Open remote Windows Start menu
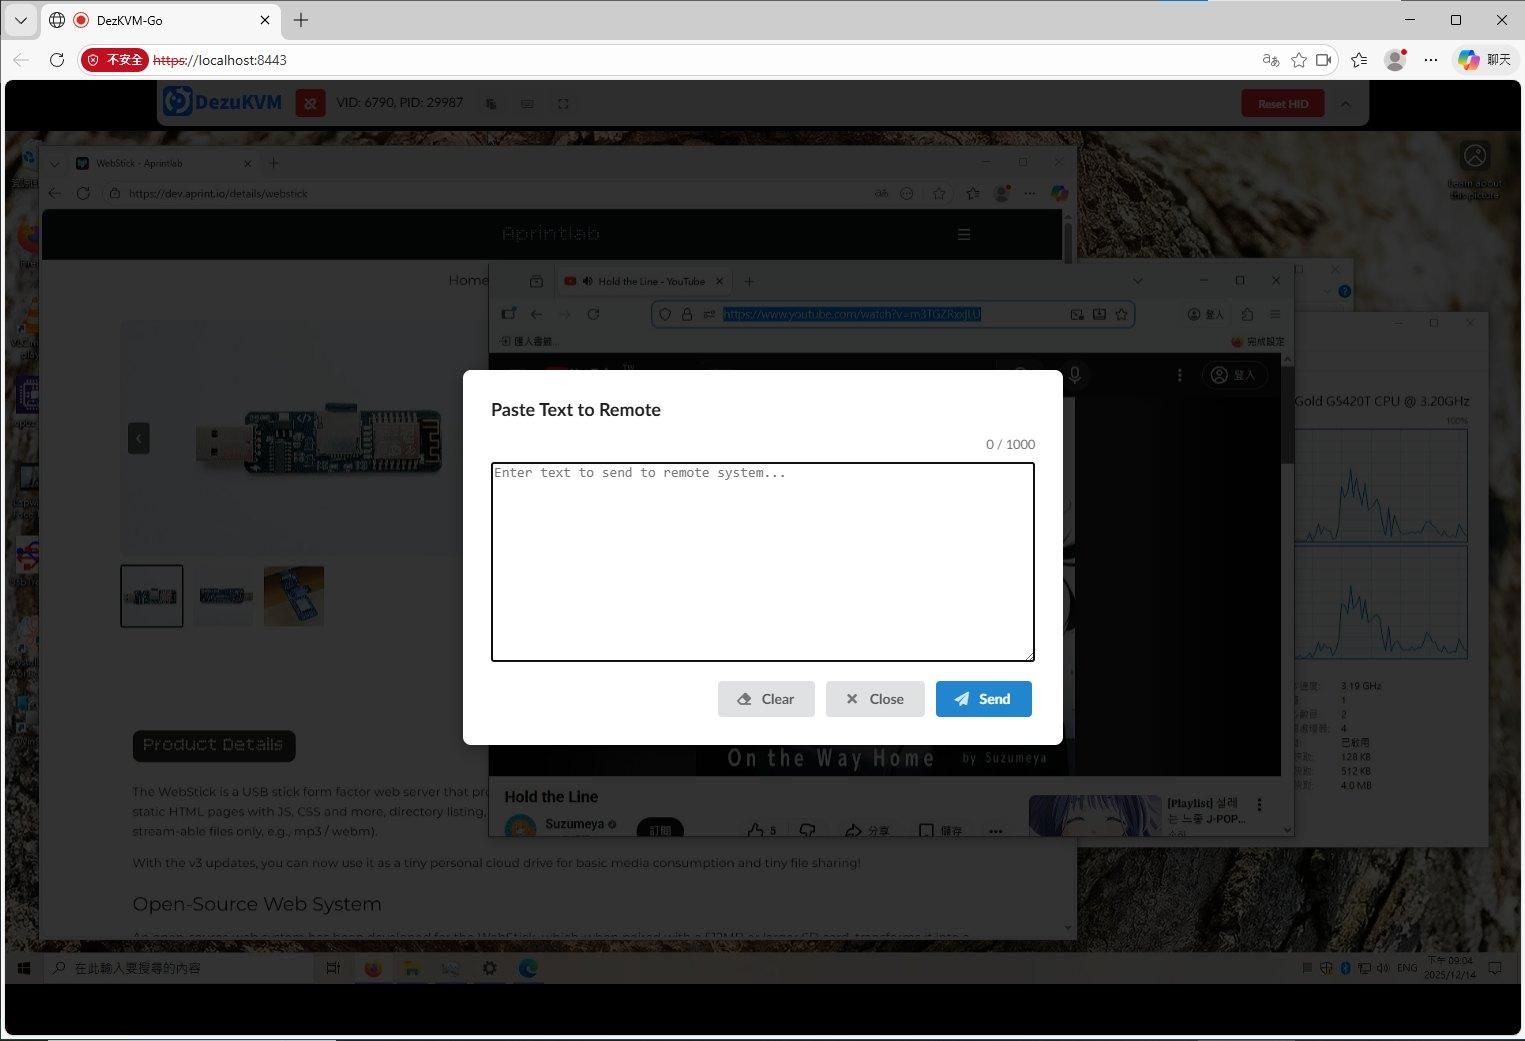 coord(25,968)
